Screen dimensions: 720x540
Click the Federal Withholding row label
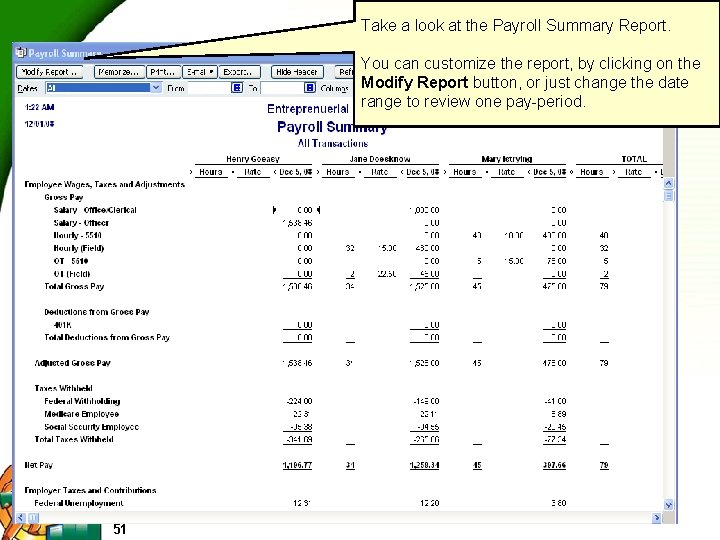coord(82,401)
